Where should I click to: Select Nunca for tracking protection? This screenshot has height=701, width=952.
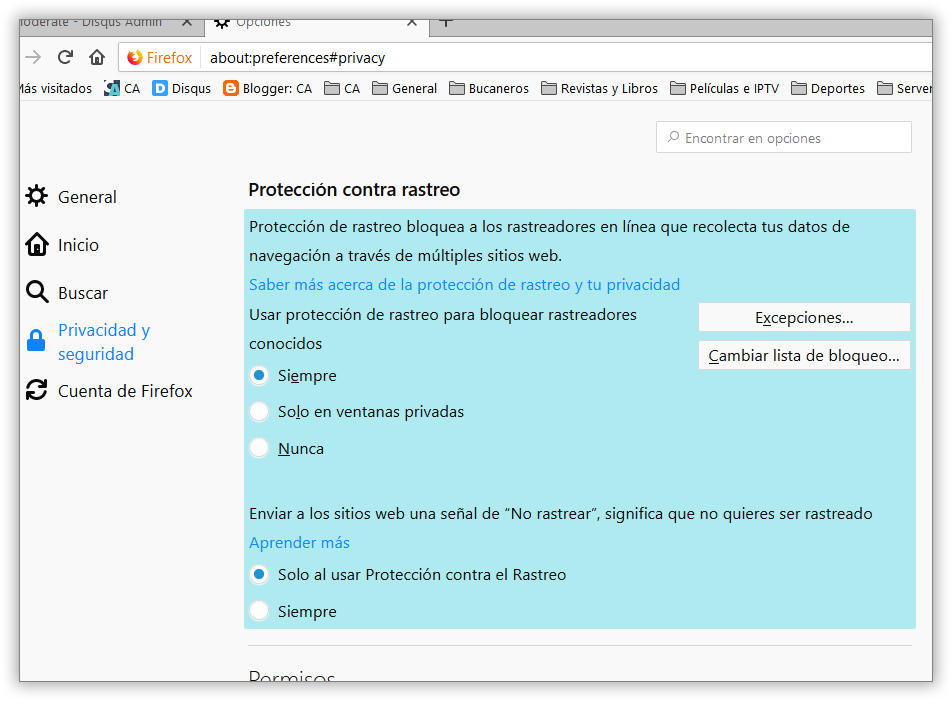(259, 448)
